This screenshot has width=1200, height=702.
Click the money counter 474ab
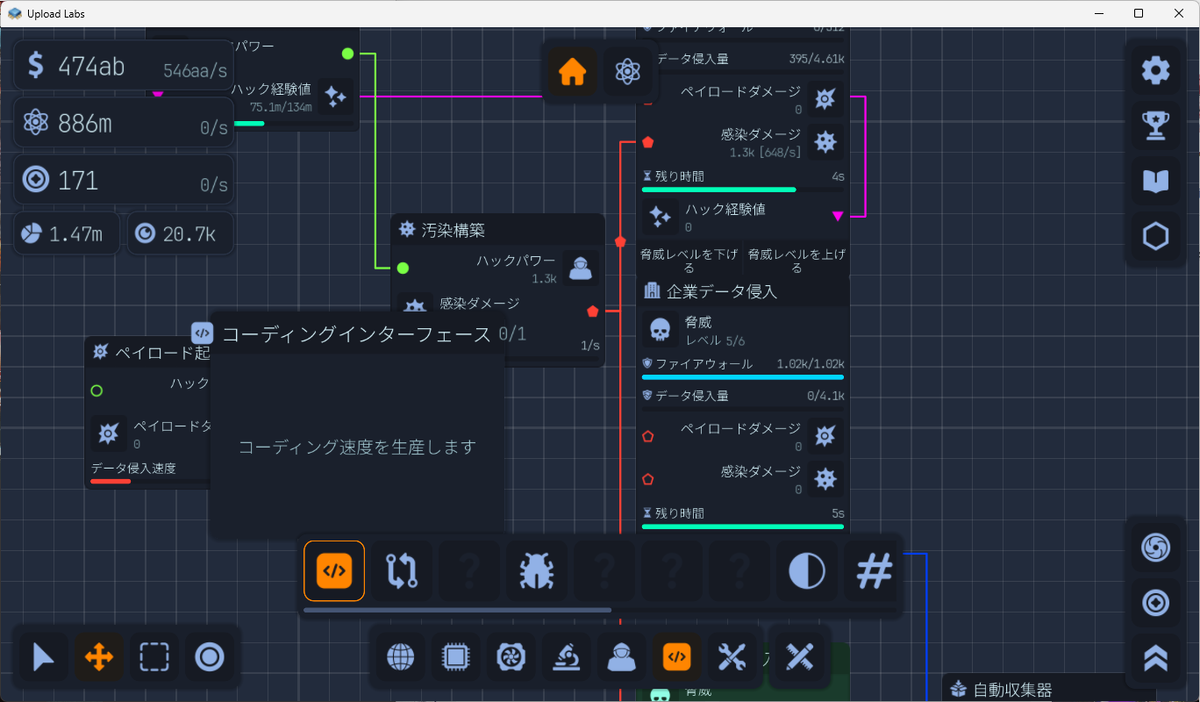pyautogui.click(x=125, y=66)
